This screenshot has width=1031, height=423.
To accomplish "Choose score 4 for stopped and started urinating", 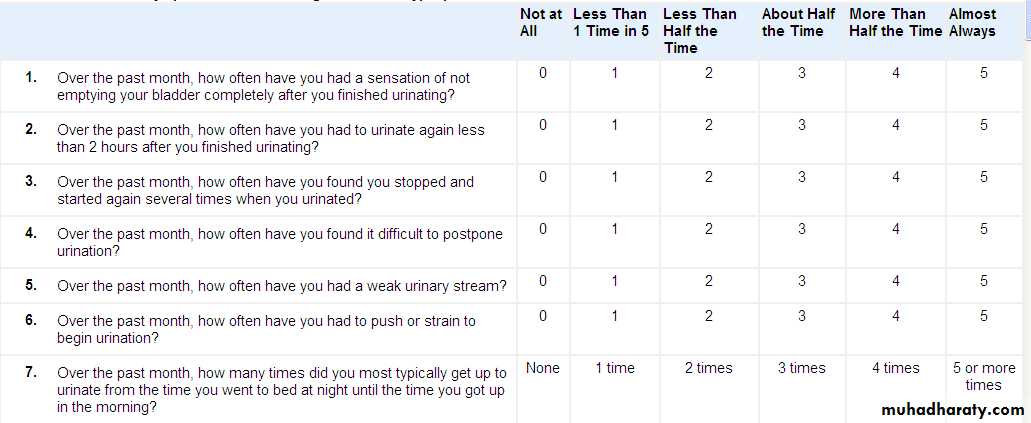I will pos(895,177).
